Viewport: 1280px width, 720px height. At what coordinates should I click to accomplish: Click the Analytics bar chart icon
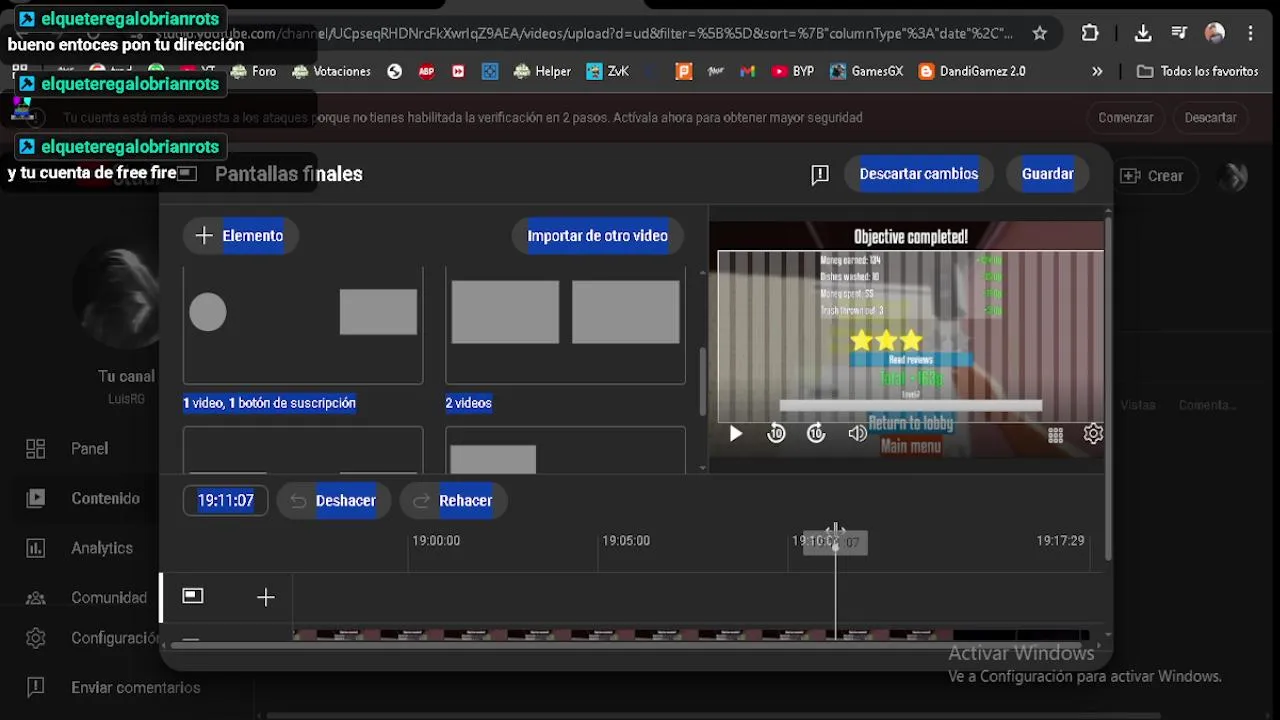[35, 548]
